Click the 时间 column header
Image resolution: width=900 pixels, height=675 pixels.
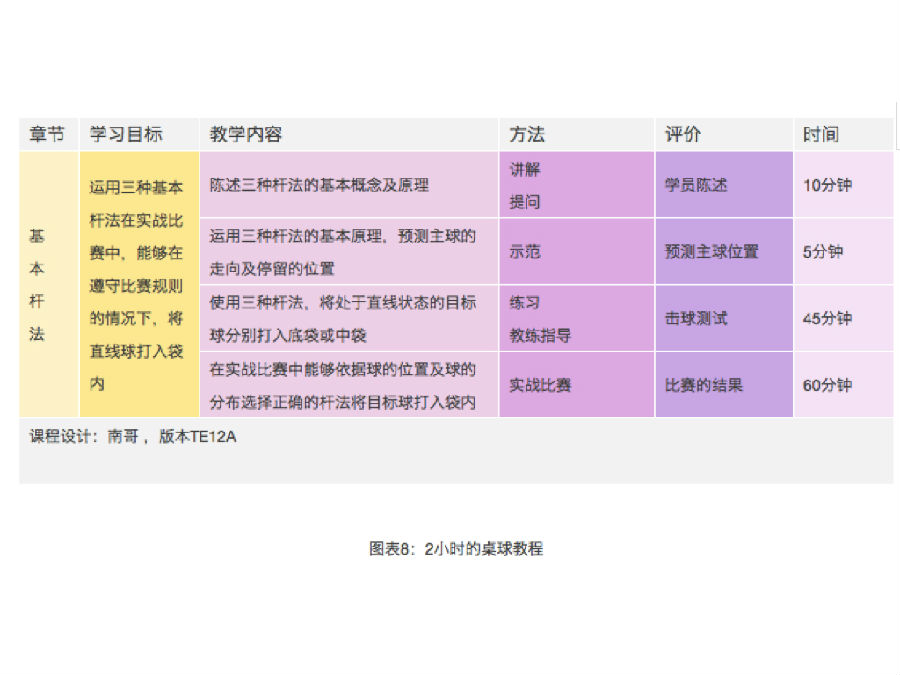(x=843, y=134)
